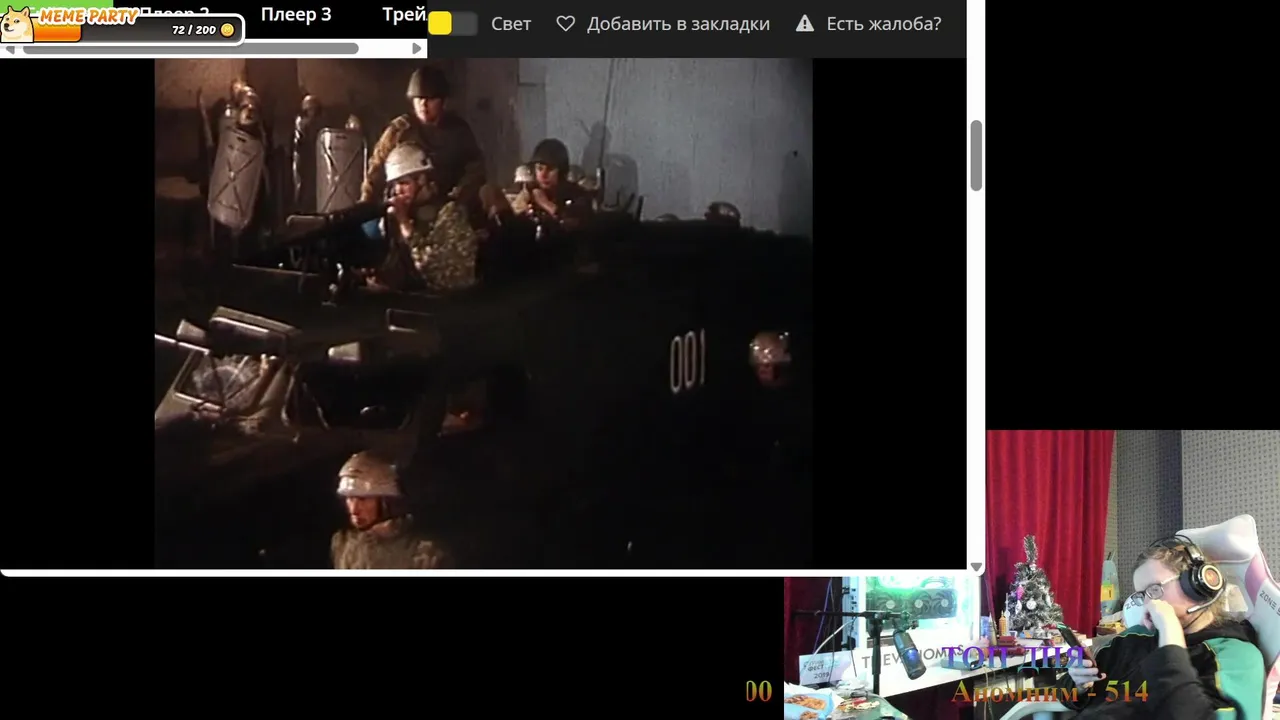Click the Meme Party doge logo
The width and height of the screenshot is (1280, 720).
(17, 24)
